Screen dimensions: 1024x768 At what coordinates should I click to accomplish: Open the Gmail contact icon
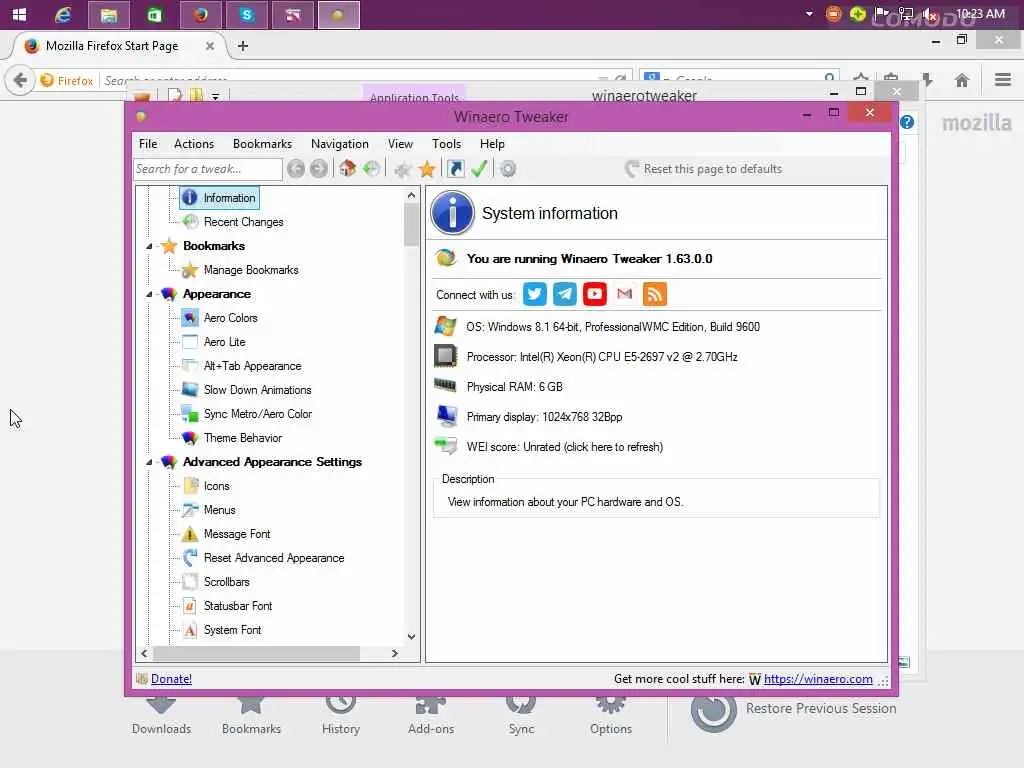point(624,294)
